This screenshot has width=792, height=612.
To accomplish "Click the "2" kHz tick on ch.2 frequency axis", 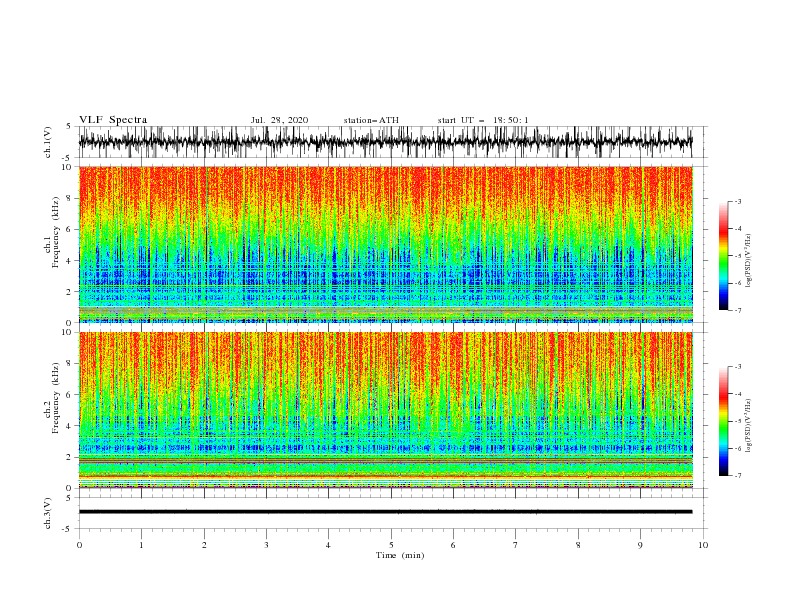I will coord(69,457).
